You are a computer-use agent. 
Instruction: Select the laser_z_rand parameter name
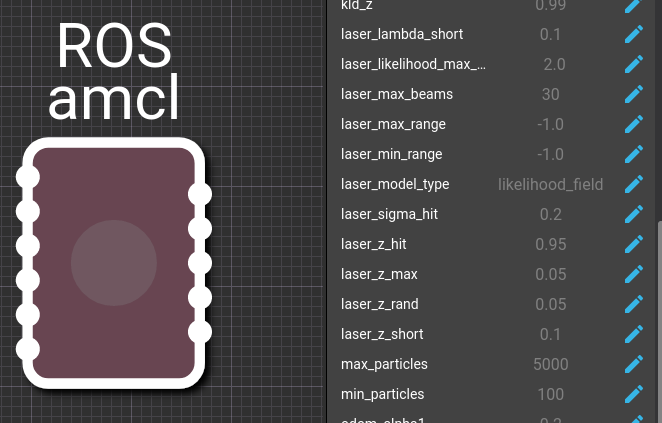click(380, 304)
